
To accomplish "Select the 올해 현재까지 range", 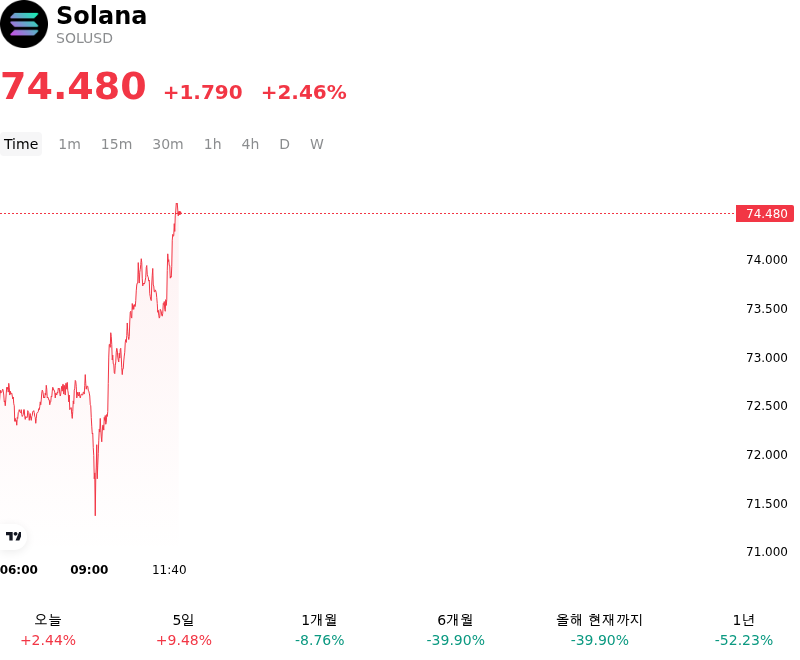I will point(599,630).
